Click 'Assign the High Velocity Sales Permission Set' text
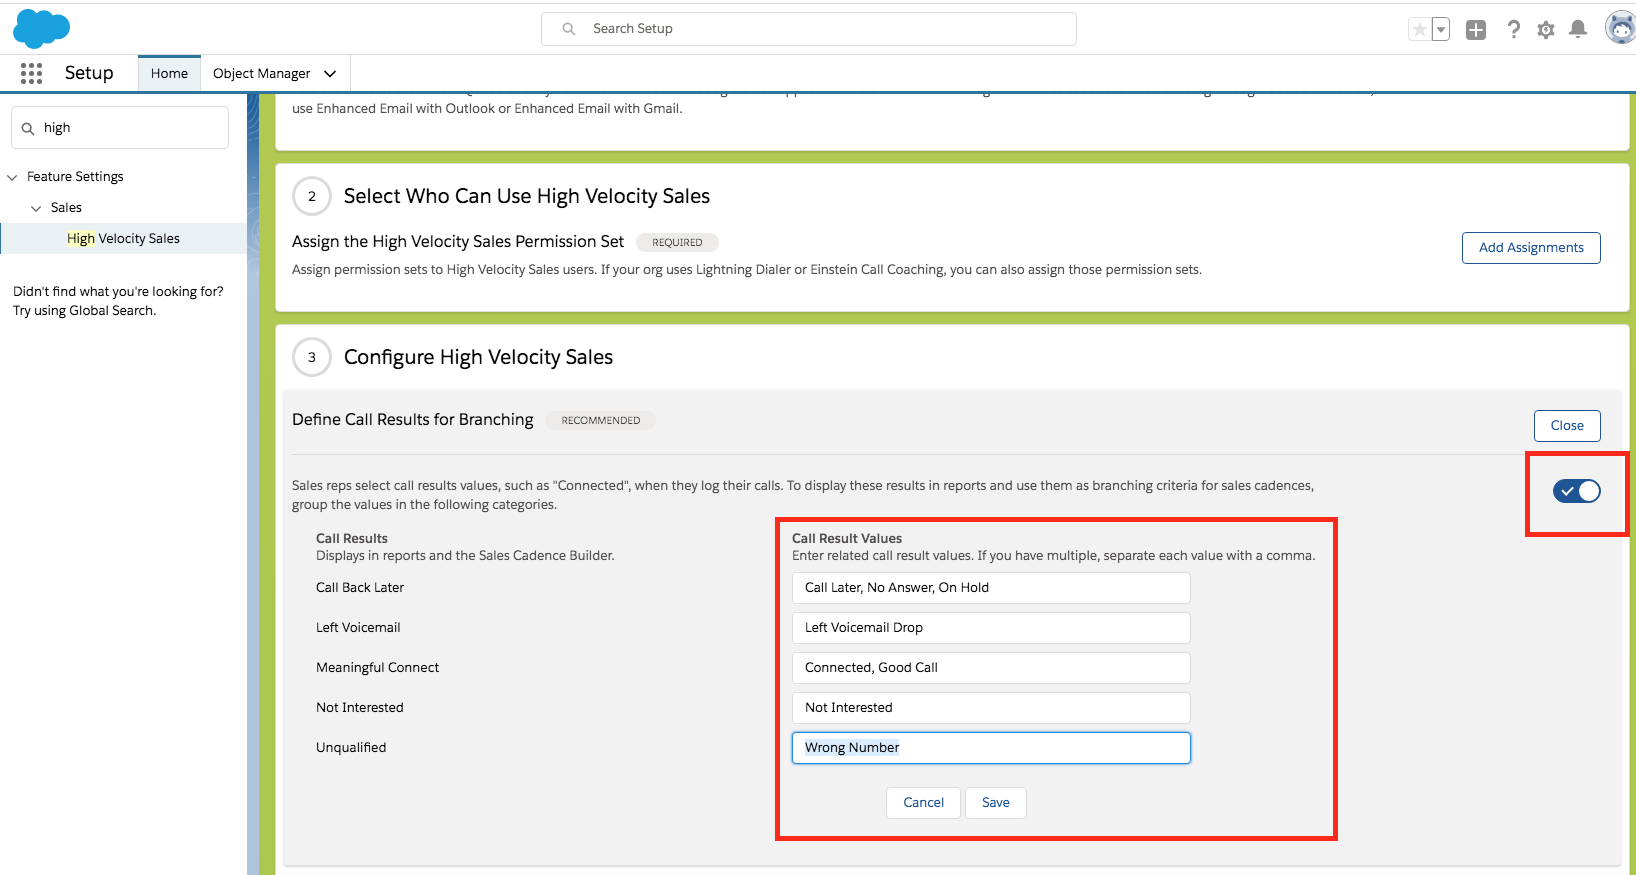The height and width of the screenshot is (875, 1636). pyautogui.click(x=458, y=242)
